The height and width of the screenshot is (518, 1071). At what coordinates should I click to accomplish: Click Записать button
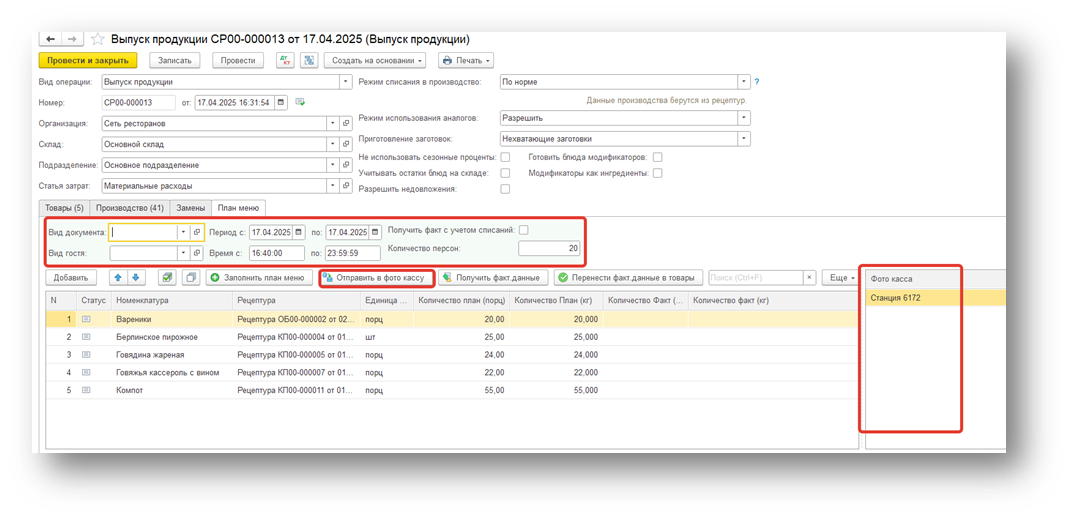point(175,60)
